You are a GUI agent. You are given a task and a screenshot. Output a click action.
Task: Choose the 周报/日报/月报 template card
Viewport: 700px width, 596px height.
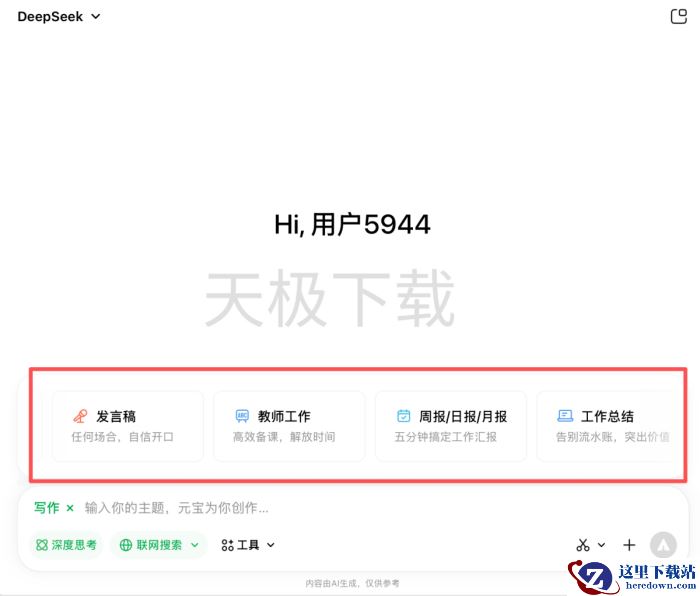pyautogui.click(x=451, y=426)
